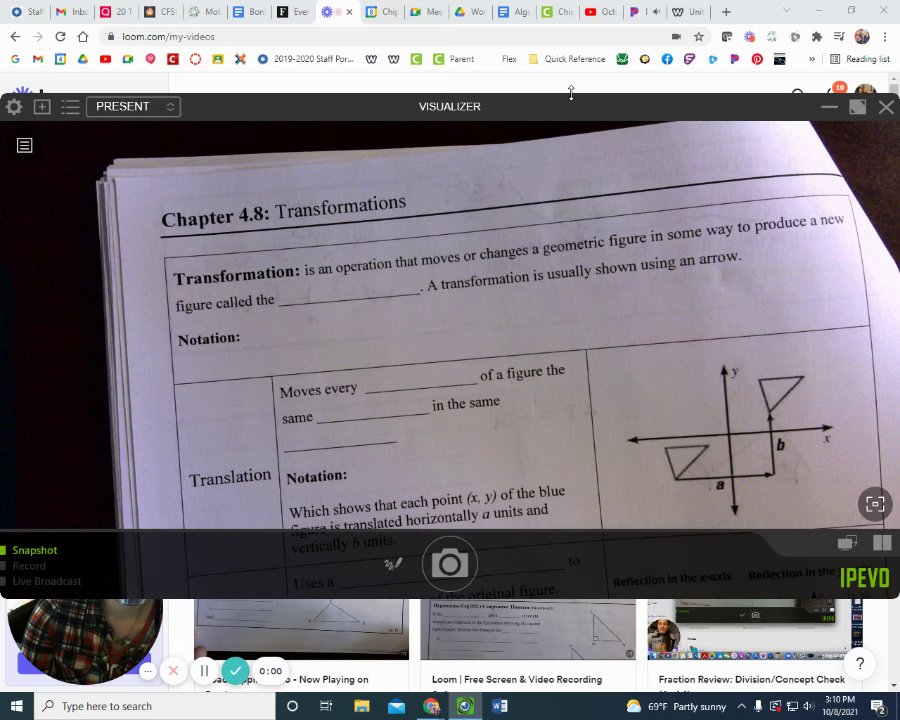This screenshot has height=720, width=900.
Task: Click the Loom recording timer 0:00
Action: (270, 671)
